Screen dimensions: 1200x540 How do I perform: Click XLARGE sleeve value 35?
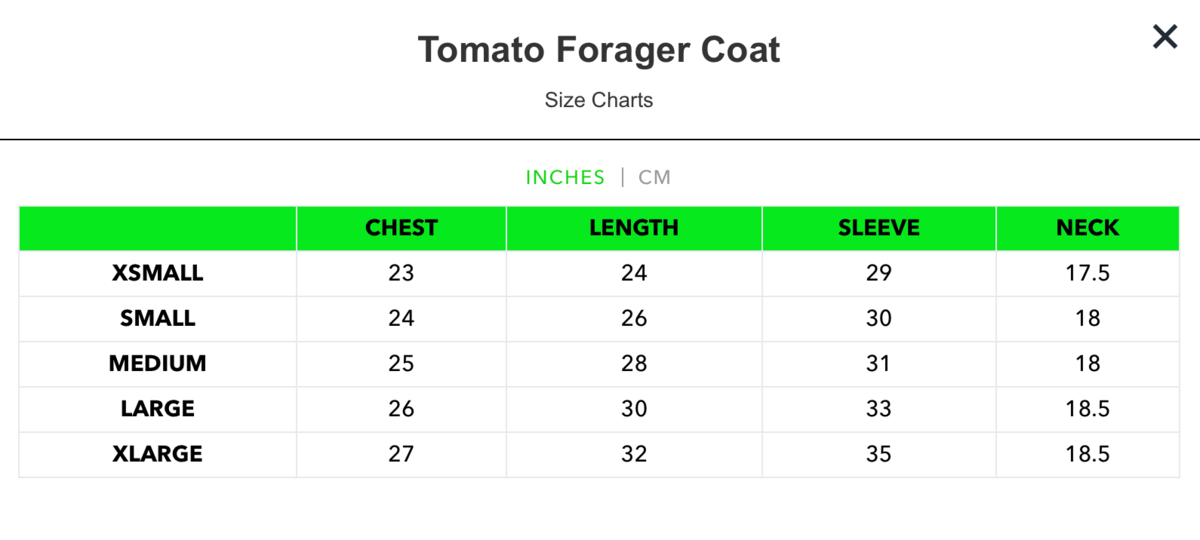(878, 454)
